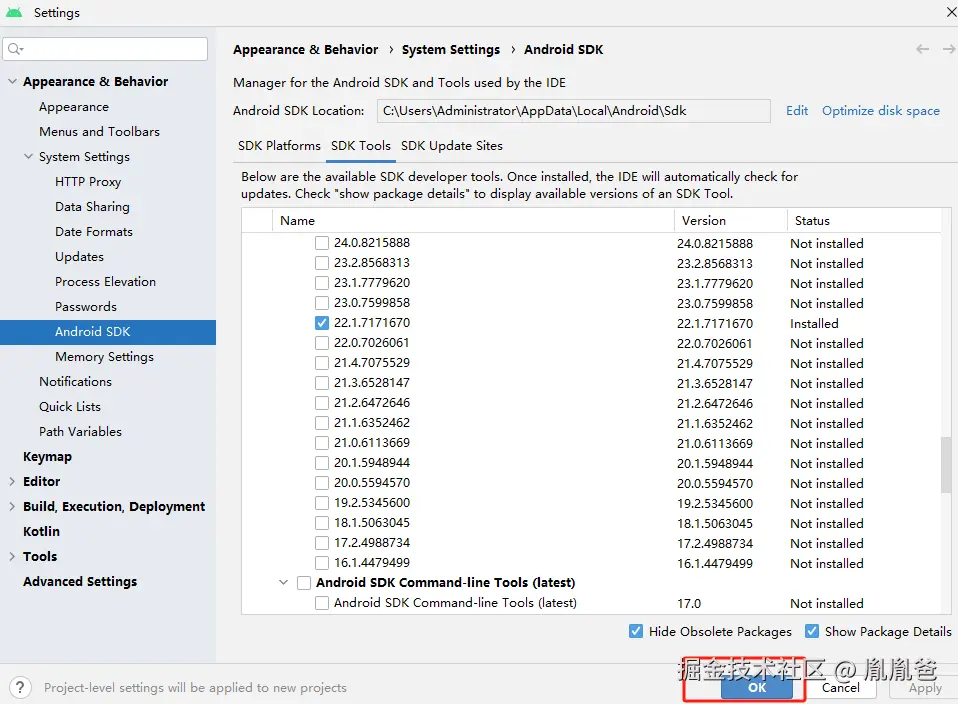Viewport: 958px width, 704px height.
Task: Open Path Variables settings
Action: 81,432
